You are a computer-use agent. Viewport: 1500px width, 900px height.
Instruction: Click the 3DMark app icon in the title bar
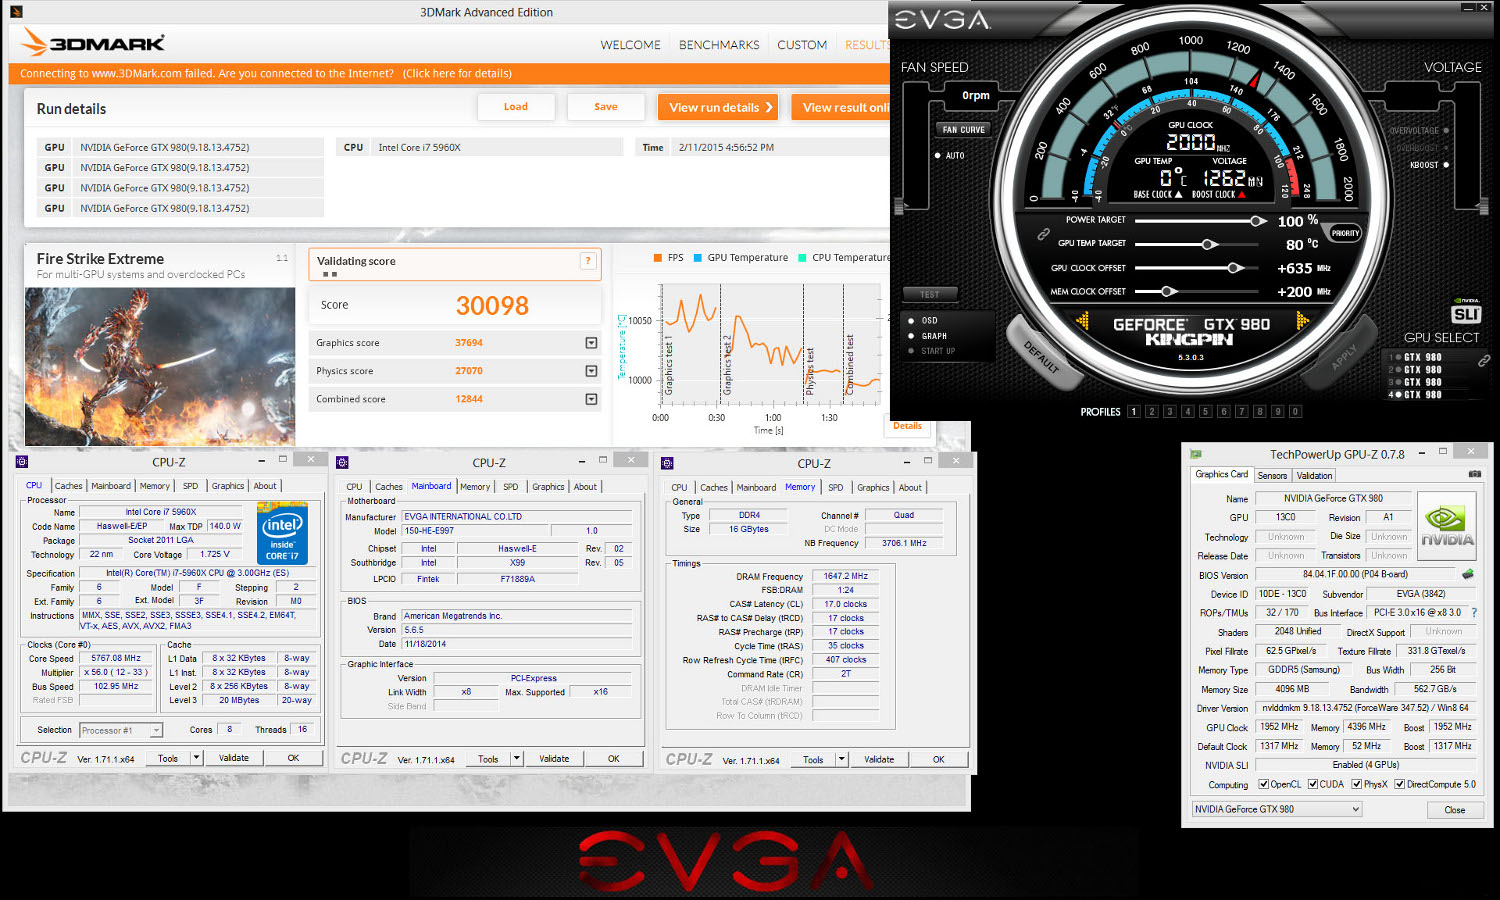coord(15,12)
